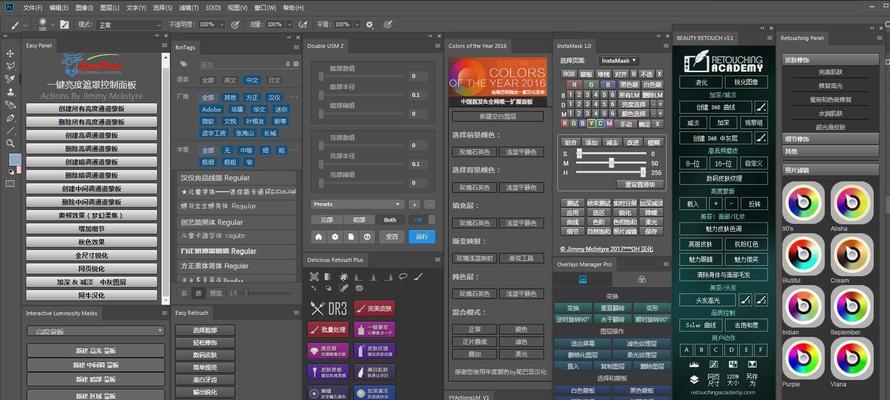Open the flow percentage dropdown arrow
This screenshot has width=890, height=400.
click(287, 25)
